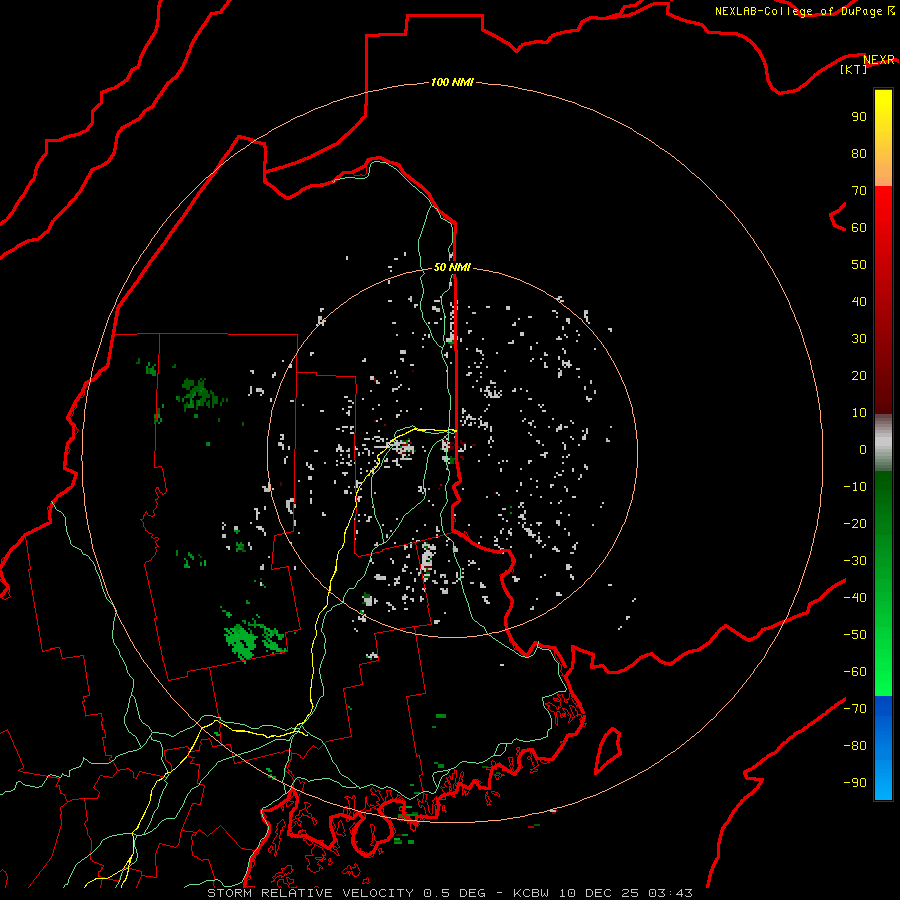This screenshot has width=900, height=900.
Task: Click the gray zero-velocity segment of the color bar
Action: pos(883,443)
